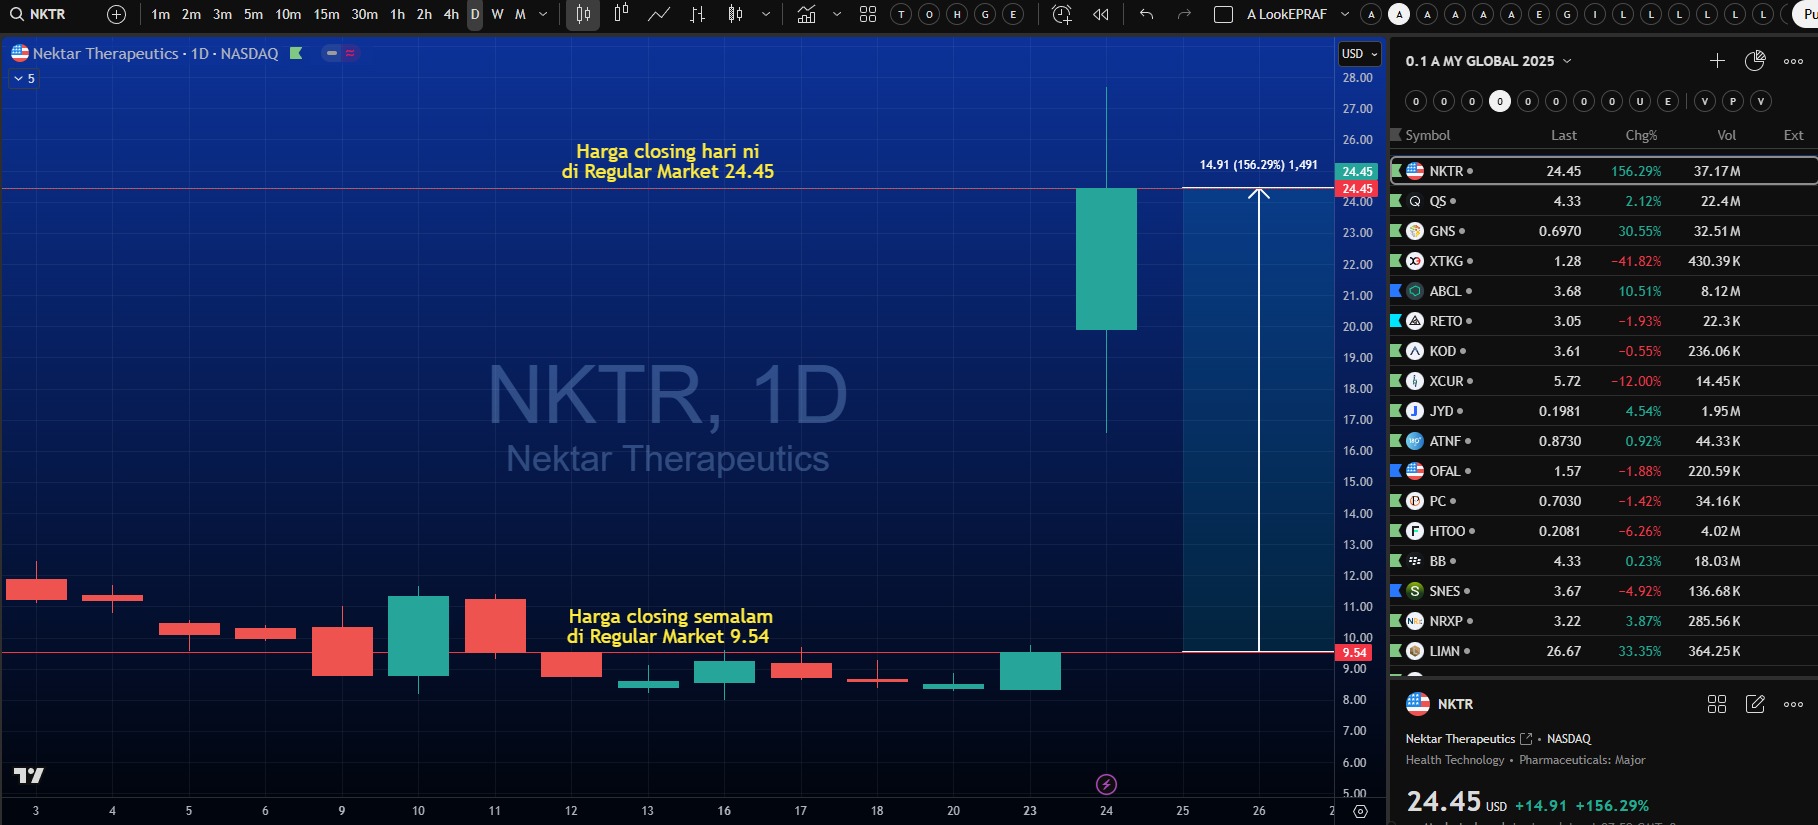The image size is (1818, 825).
Task: Select the GNS row in the watchlist
Action: (x=1603, y=231)
